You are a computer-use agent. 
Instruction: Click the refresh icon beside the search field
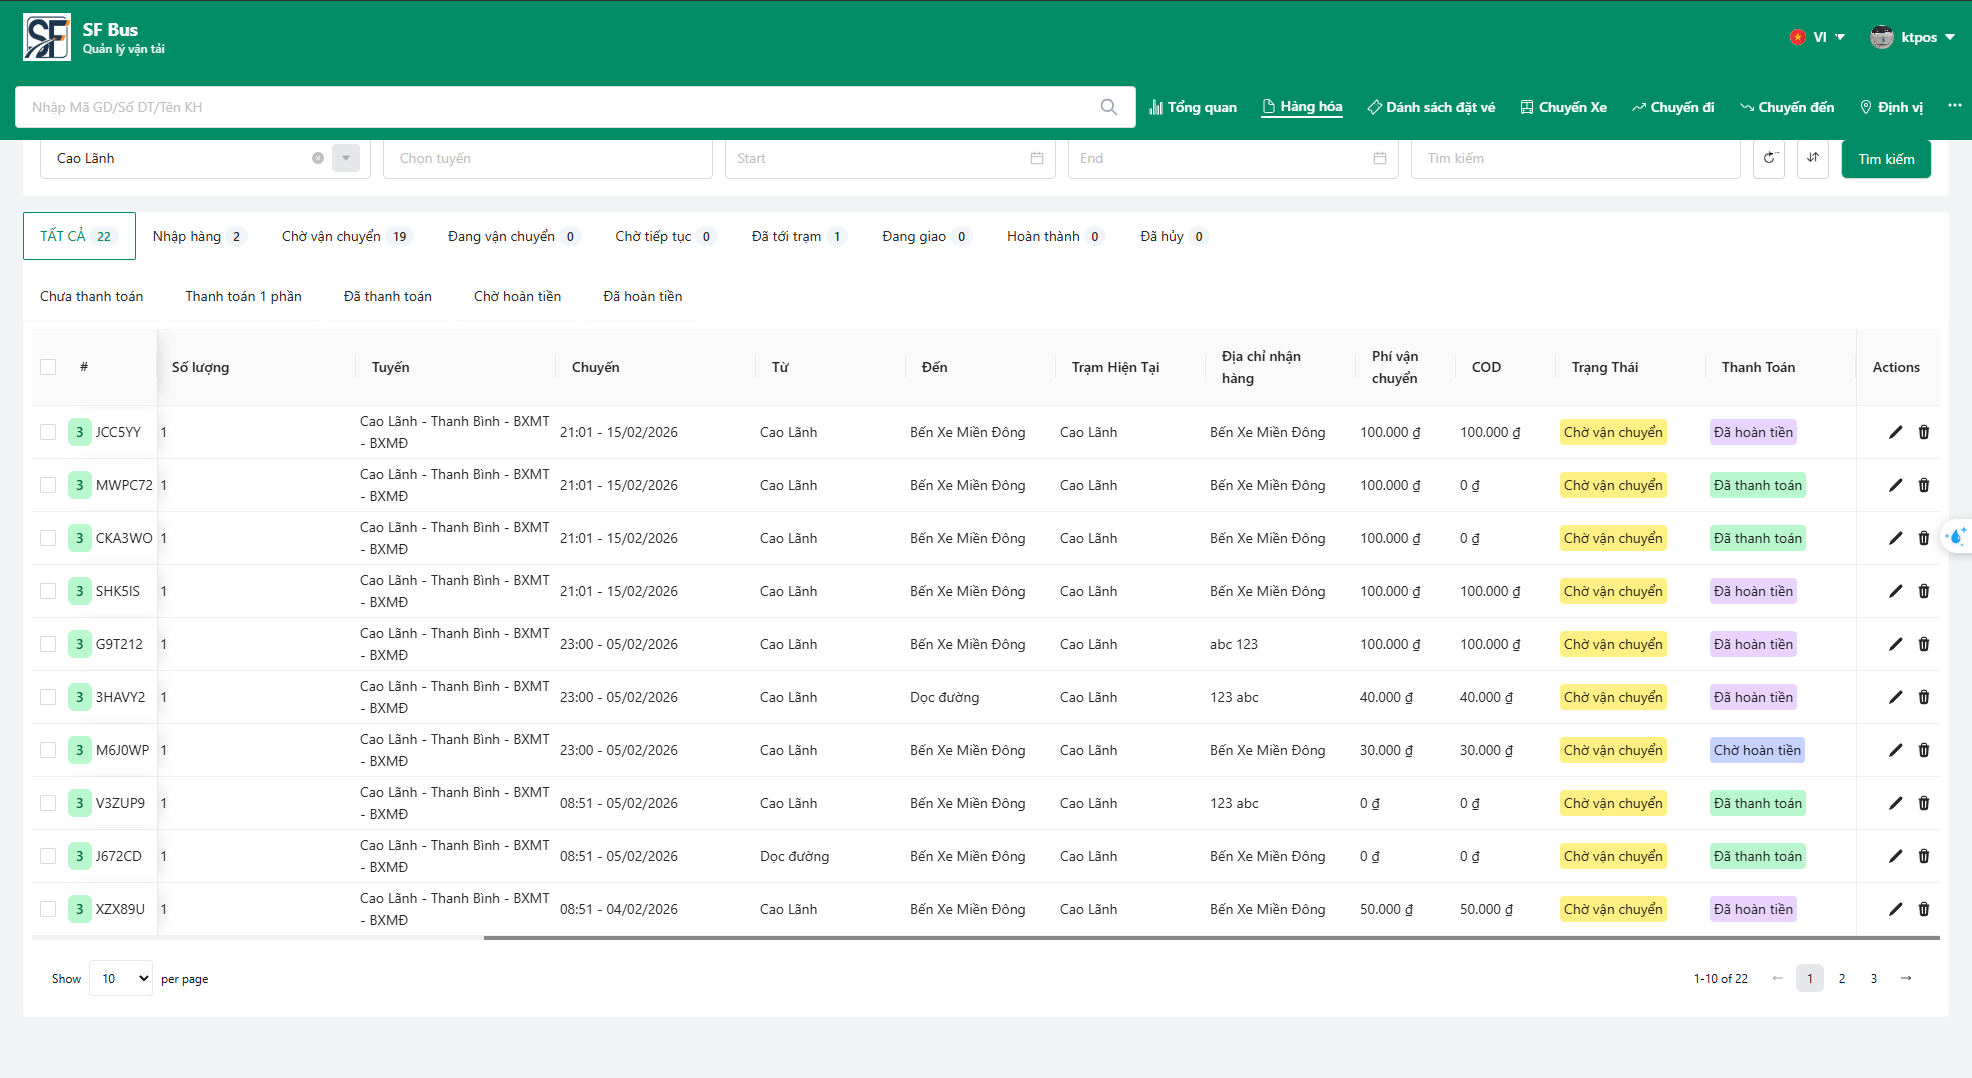[x=1769, y=158]
